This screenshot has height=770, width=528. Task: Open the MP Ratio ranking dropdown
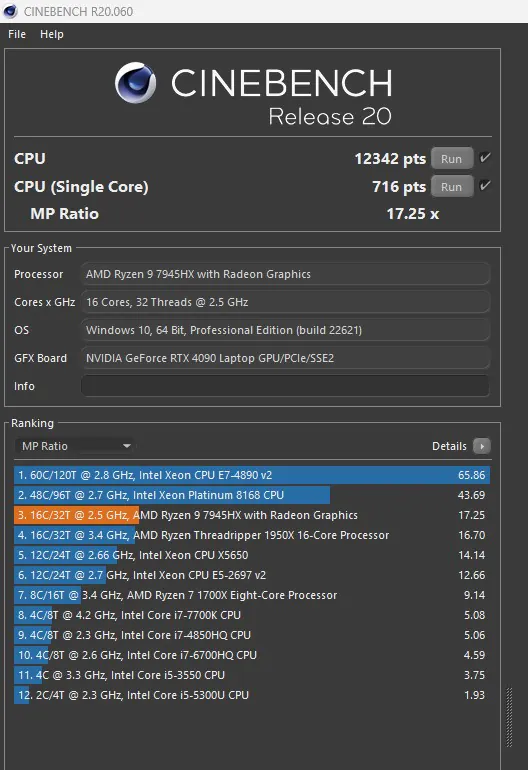click(x=75, y=446)
